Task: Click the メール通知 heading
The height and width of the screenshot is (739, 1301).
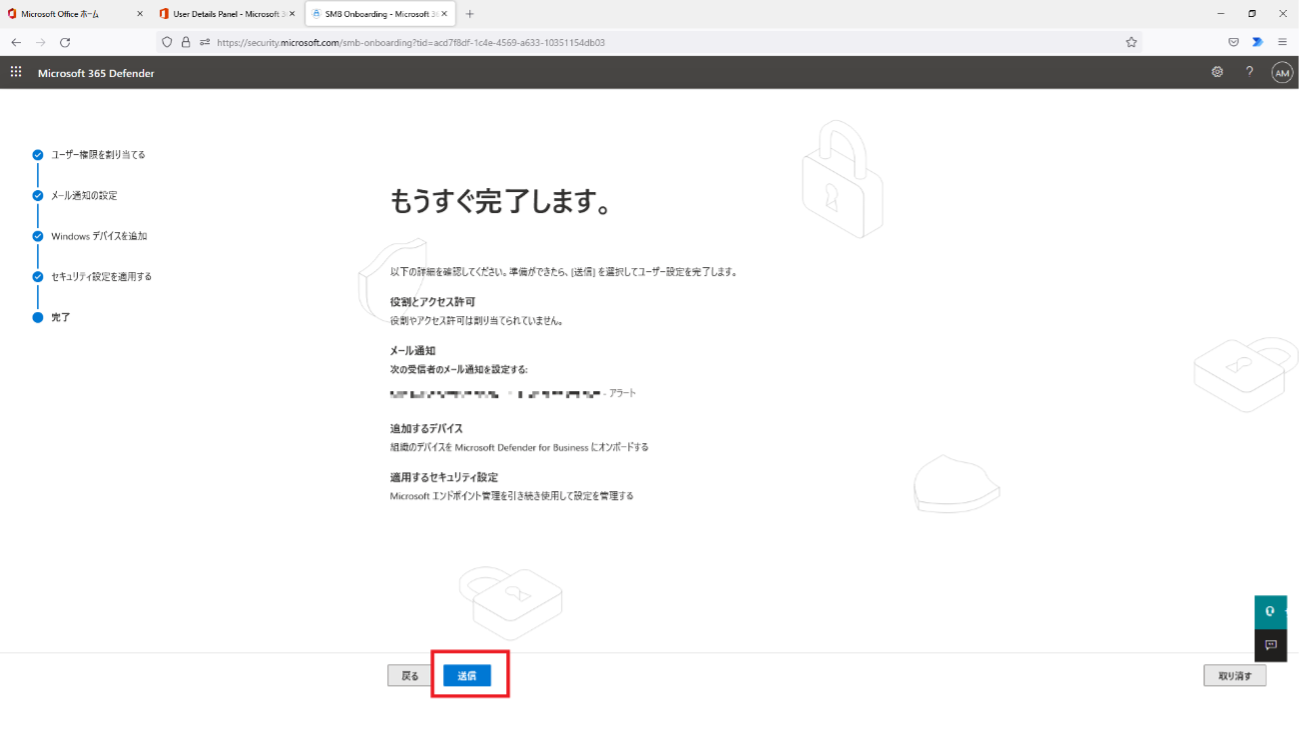Action: tap(413, 351)
